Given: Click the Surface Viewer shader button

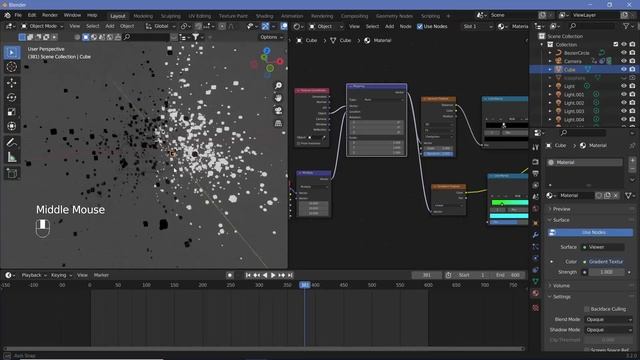Looking at the screenshot, I should [603, 247].
